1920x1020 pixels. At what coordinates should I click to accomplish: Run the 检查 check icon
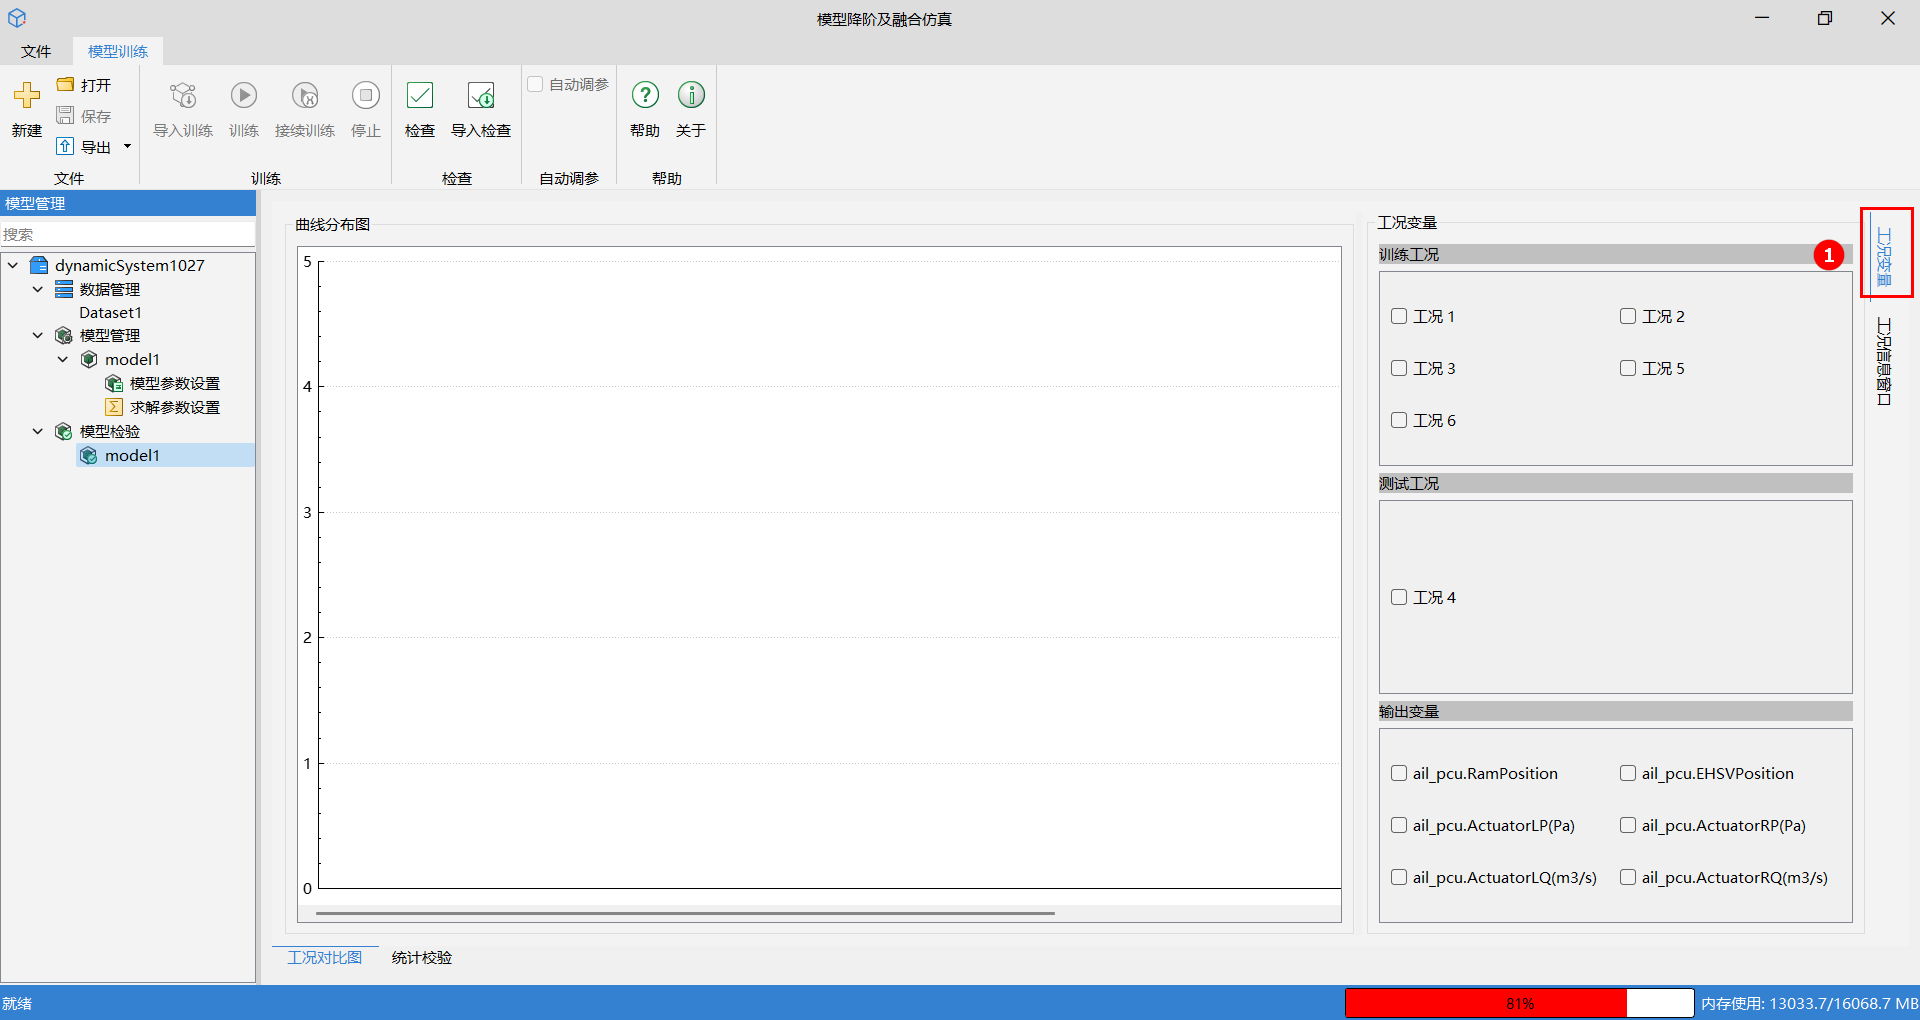pos(420,96)
